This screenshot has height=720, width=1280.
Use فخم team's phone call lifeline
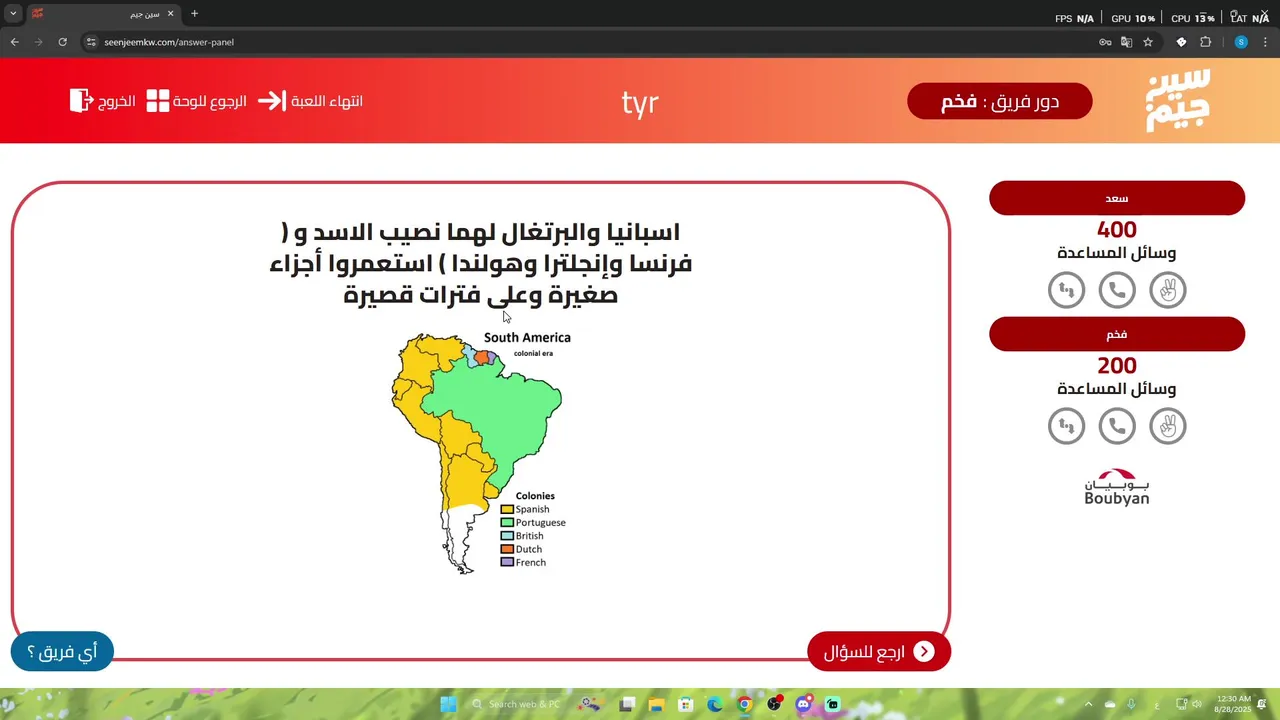click(1117, 426)
